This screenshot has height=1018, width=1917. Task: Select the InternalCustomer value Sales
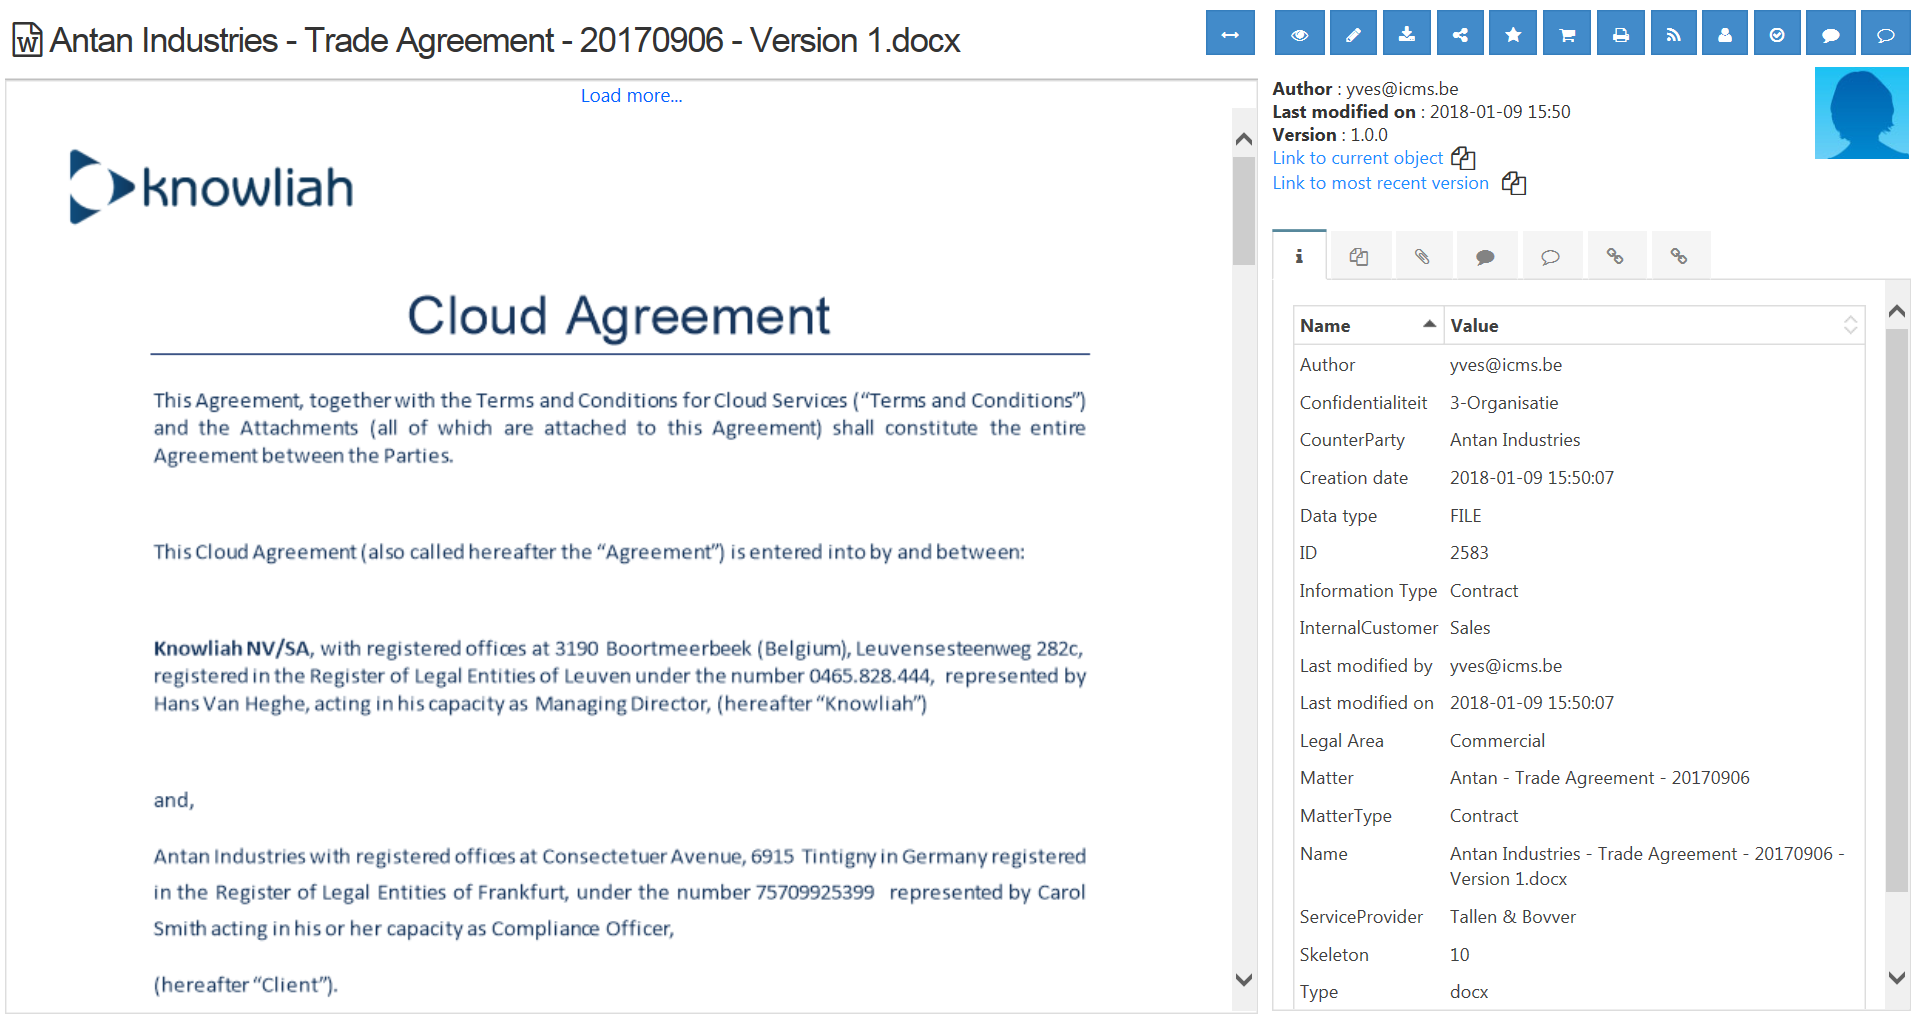pos(1470,628)
